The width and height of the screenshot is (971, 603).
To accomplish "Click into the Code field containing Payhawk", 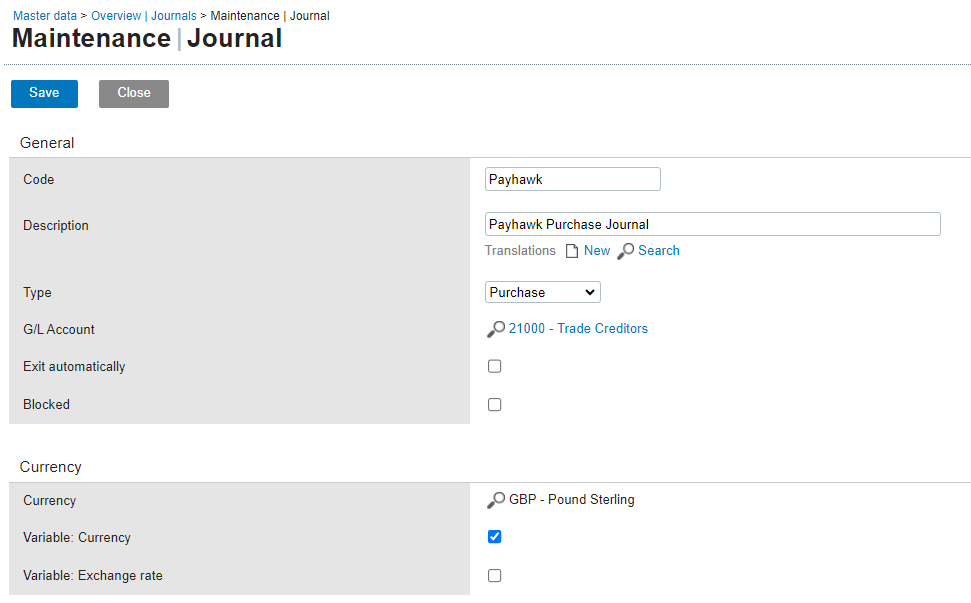I will tap(573, 179).
